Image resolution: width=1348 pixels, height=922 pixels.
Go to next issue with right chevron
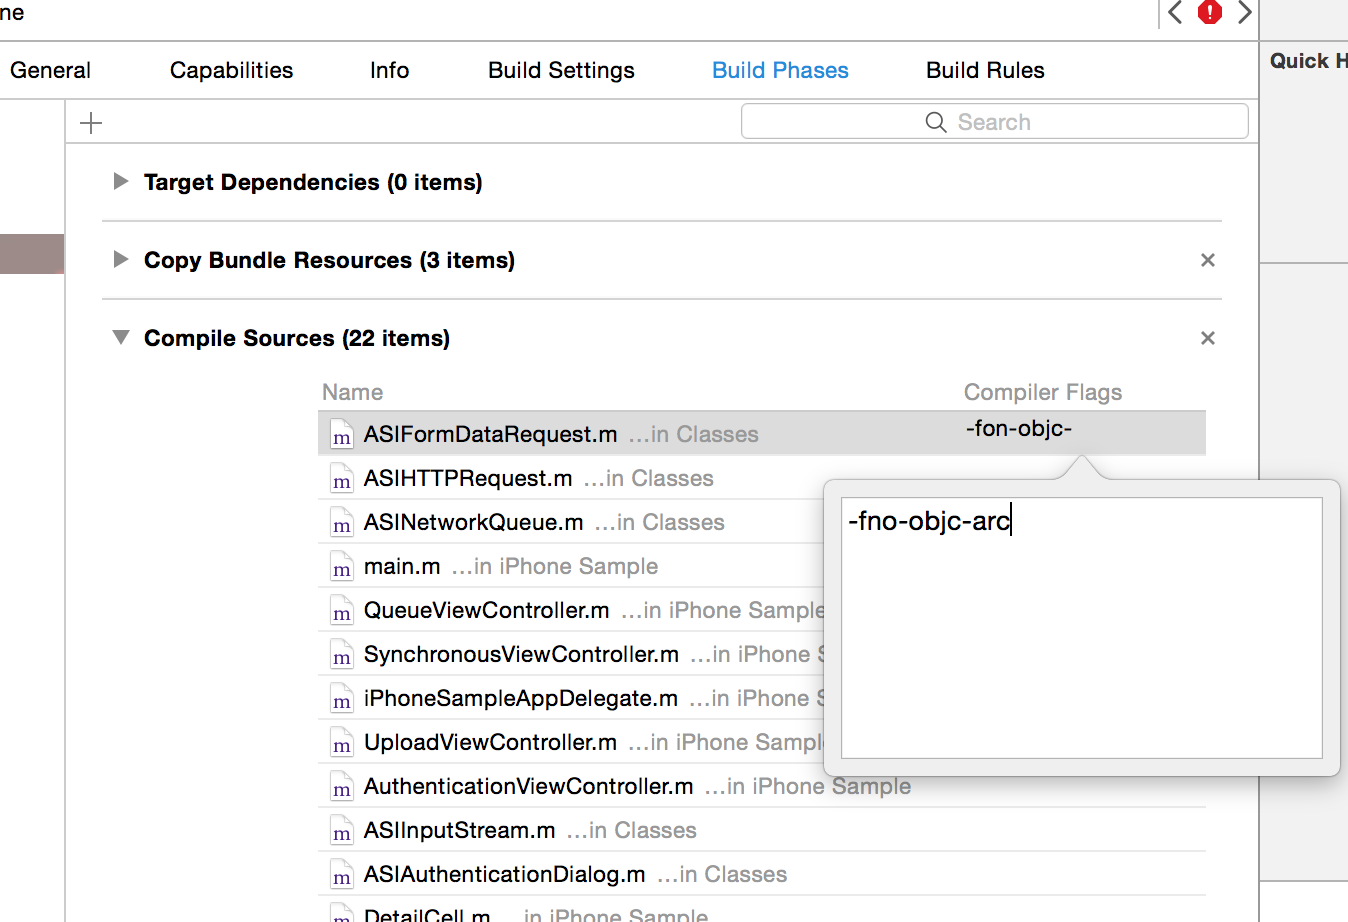tap(1245, 12)
